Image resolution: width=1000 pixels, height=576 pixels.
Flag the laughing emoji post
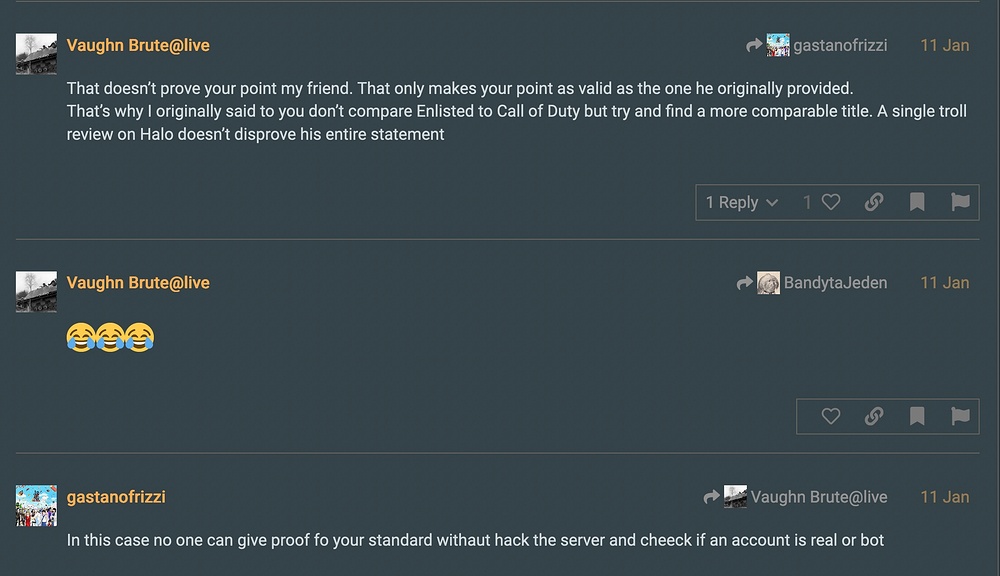point(960,417)
